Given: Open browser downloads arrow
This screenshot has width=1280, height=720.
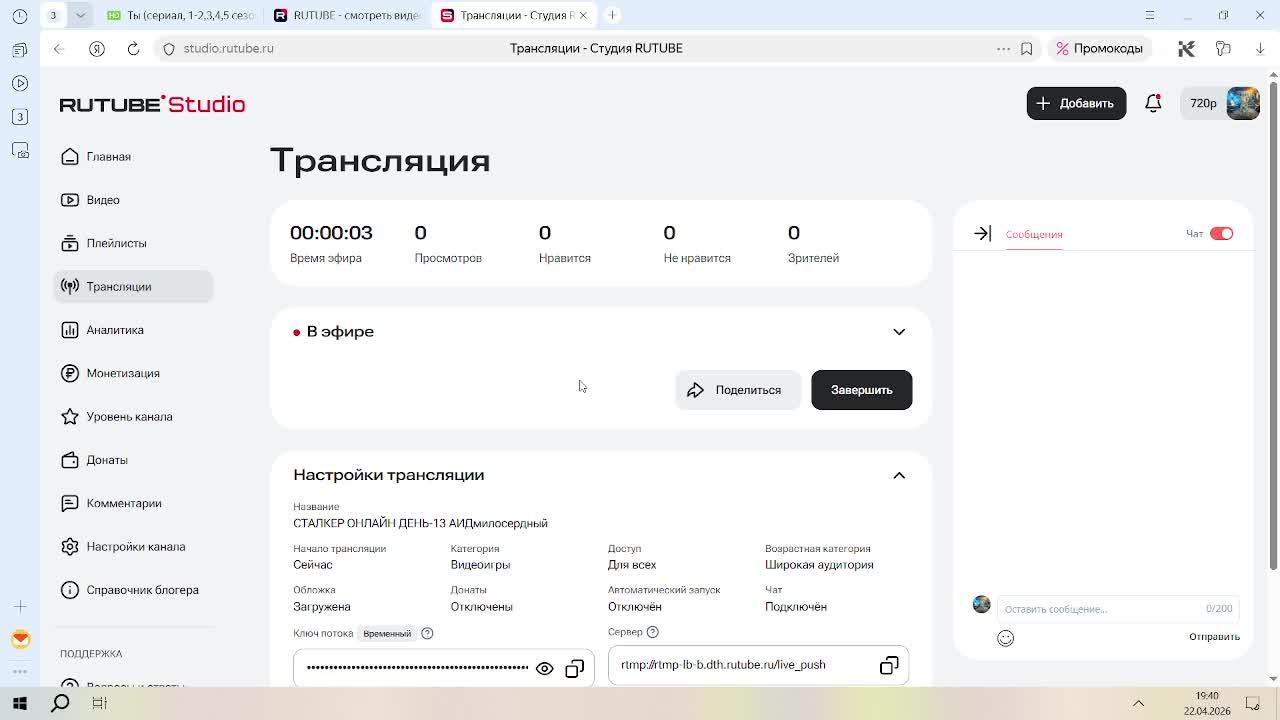Looking at the screenshot, I should (1260, 48).
